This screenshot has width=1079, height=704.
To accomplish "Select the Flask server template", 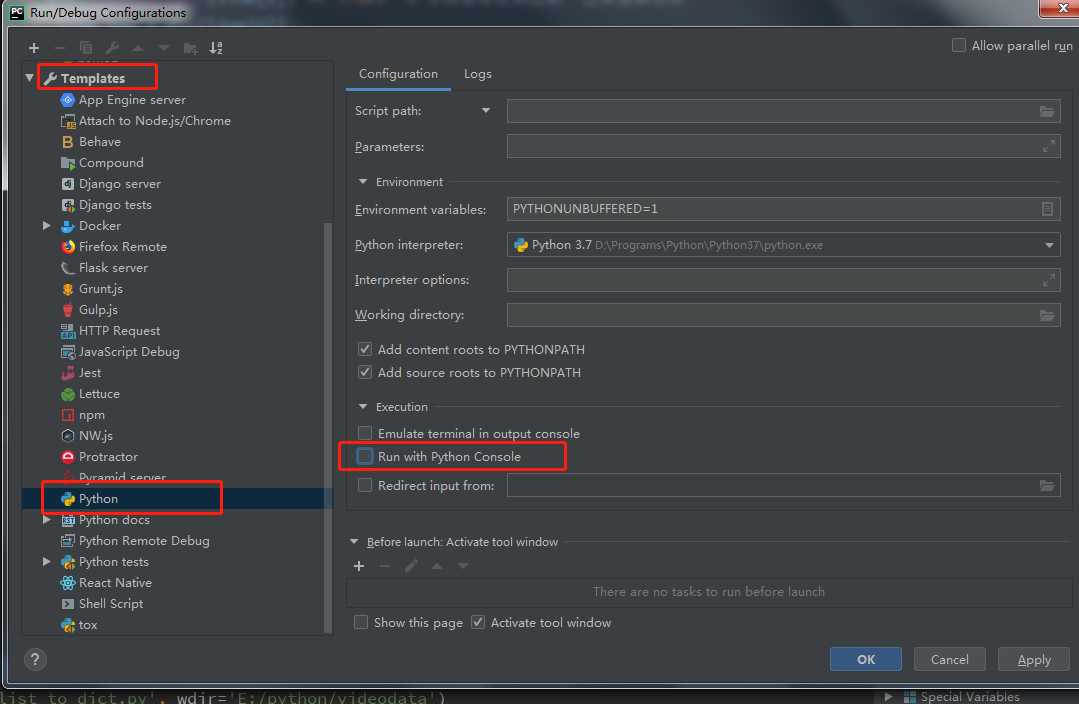I will [105, 268].
